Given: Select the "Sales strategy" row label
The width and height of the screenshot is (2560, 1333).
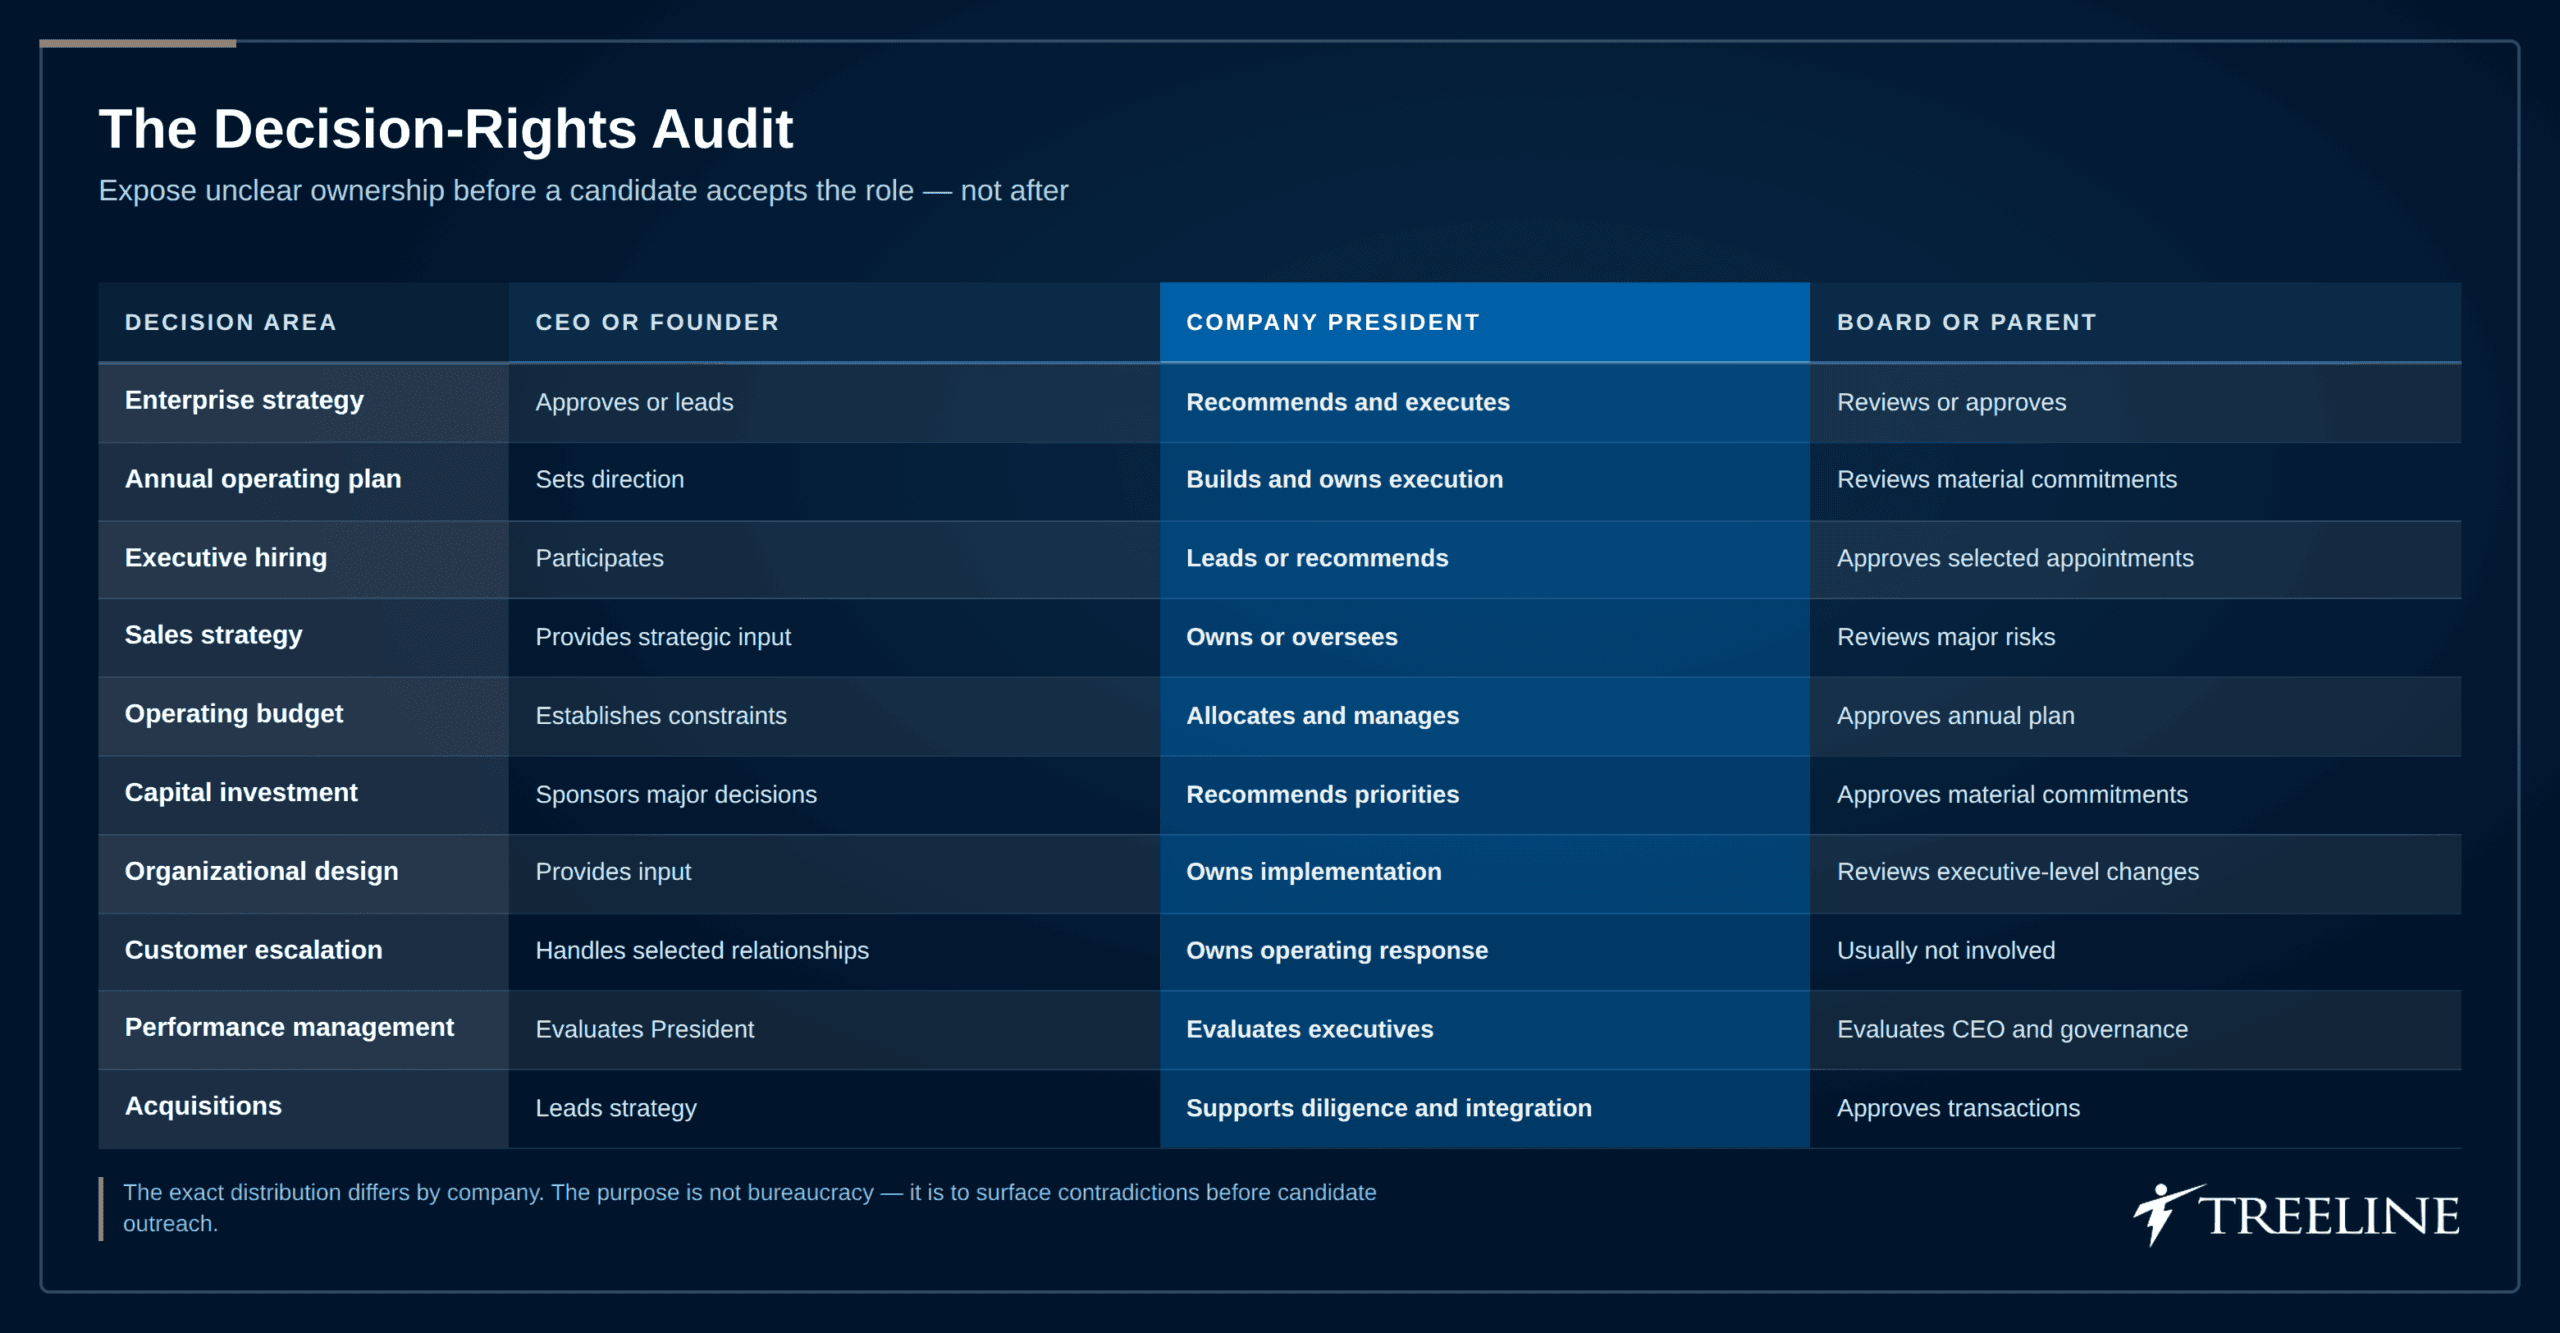Looking at the screenshot, I should click(213, 635).
